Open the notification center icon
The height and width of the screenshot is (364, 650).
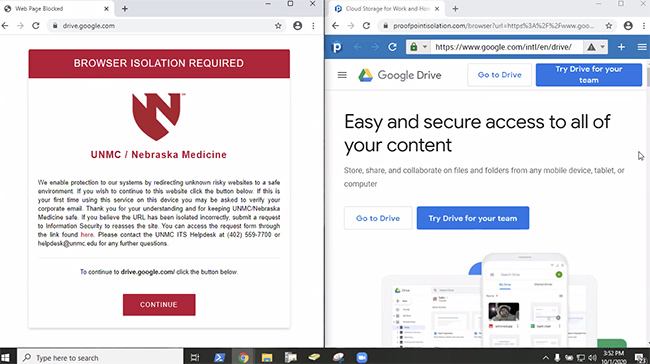[x=640, y=358]
